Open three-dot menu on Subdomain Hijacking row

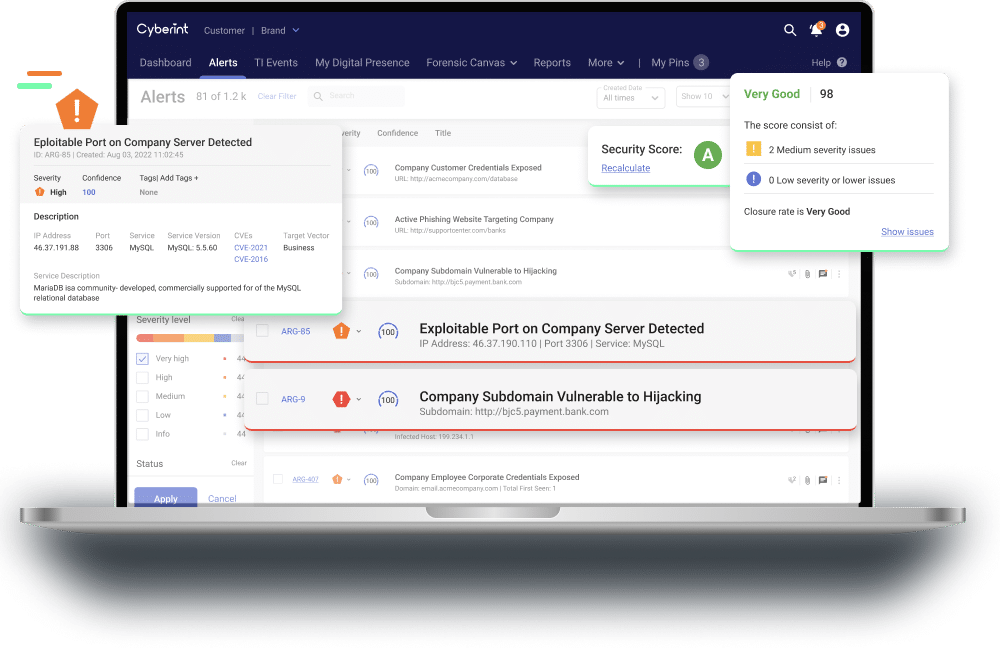[838, 273]
